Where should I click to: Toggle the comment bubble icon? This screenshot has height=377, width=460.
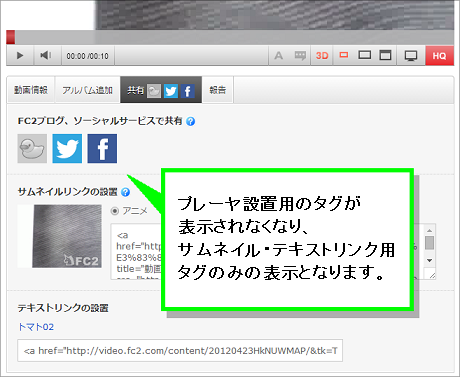300,56
